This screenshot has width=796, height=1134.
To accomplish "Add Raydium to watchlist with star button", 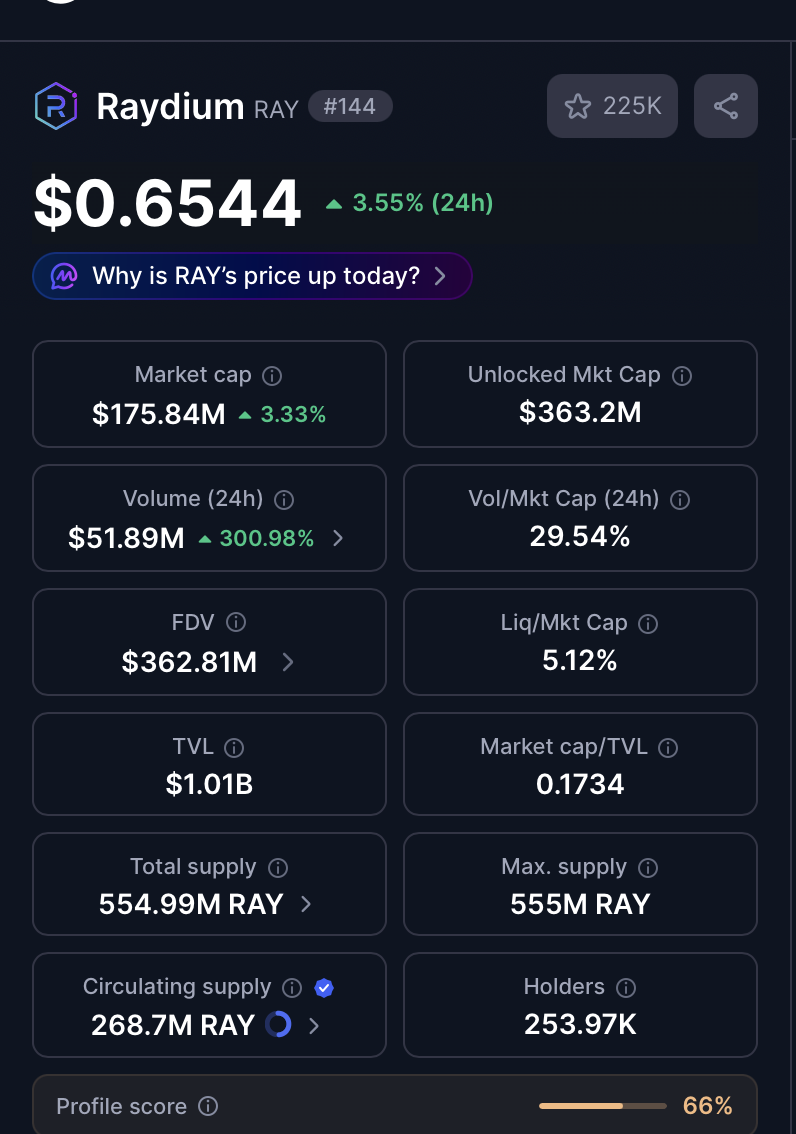I will 612,106.
